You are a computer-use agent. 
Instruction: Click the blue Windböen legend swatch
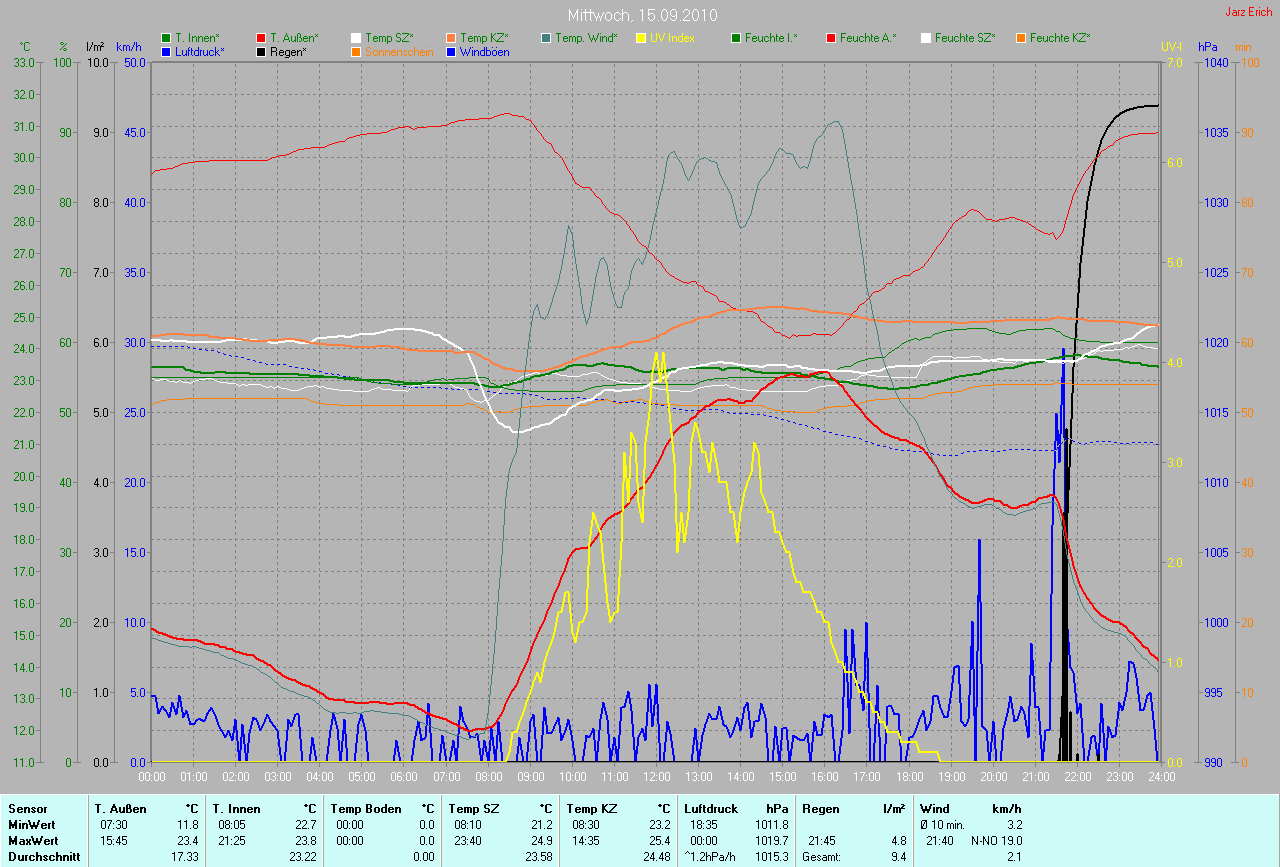tap(452, 51)
